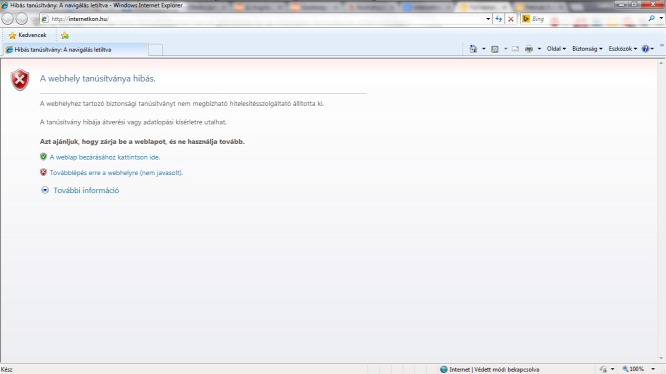Click the Read Mail icon
The image size is (666, 374).
[x=515, y=49]
